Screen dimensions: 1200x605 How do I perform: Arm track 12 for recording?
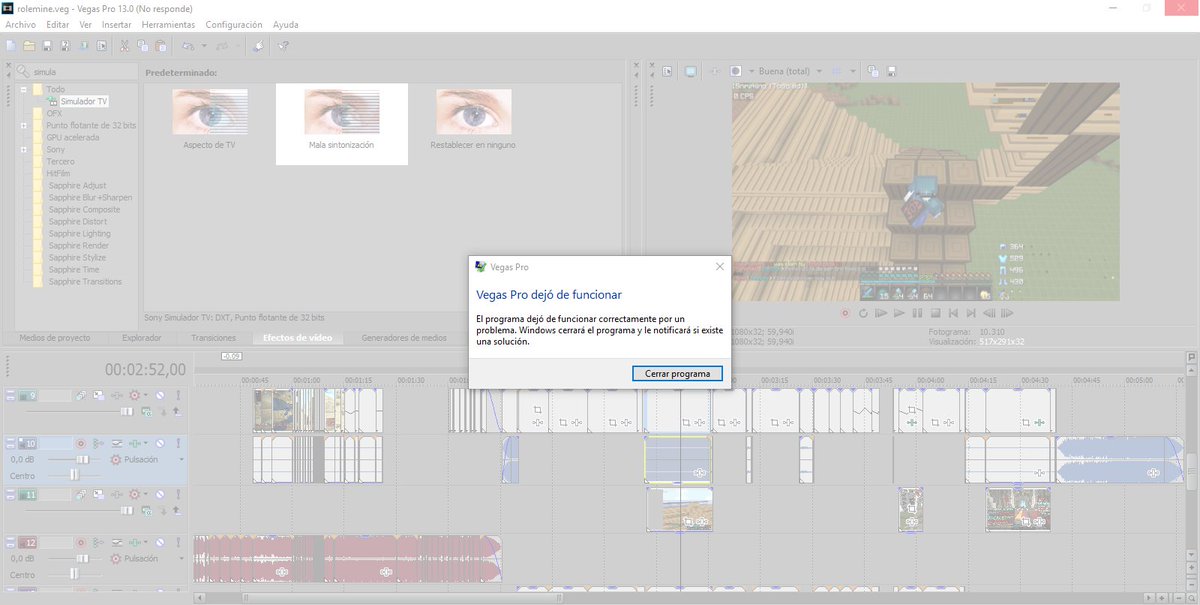80,542
